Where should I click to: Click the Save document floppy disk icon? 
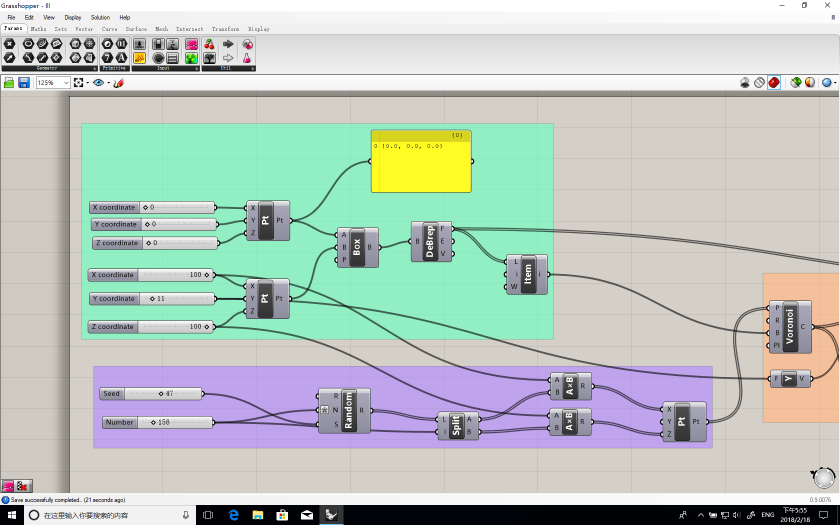coord(24,82)
